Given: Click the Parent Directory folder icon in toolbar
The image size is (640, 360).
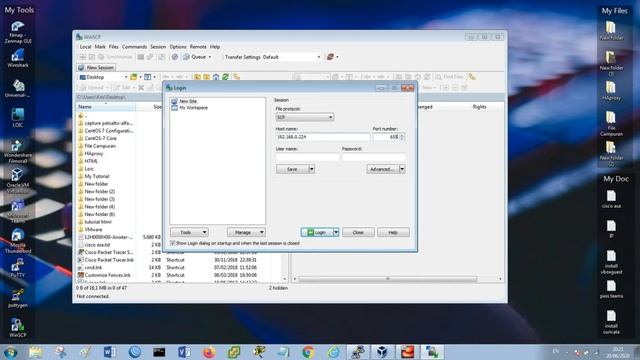Looking at the screenshot, I should point(197,77).
